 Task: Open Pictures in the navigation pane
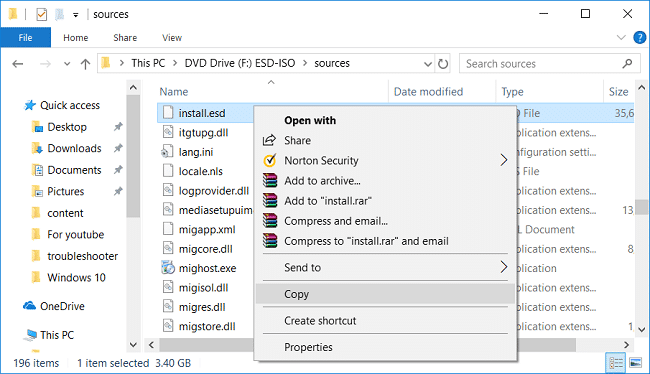point(65,192)
